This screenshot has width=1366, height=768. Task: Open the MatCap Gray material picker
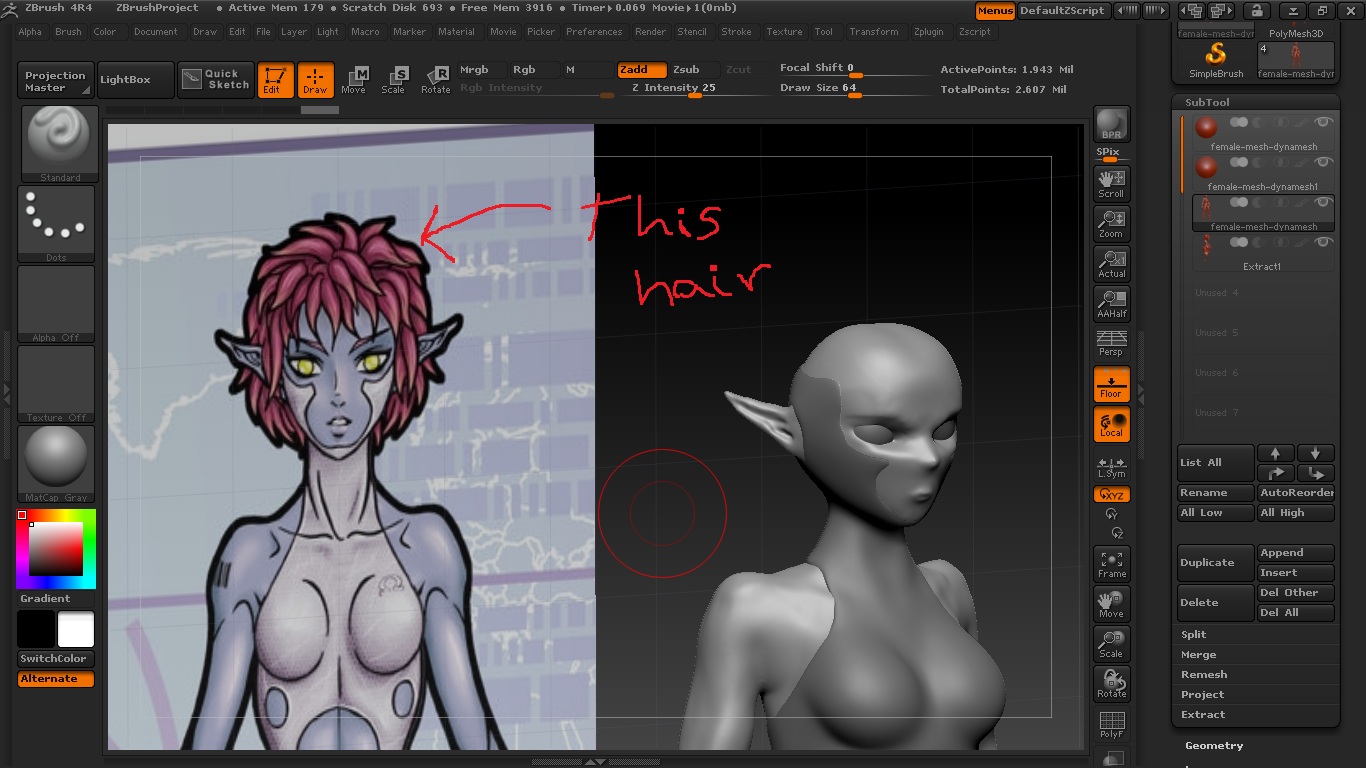tap(56, 464)
